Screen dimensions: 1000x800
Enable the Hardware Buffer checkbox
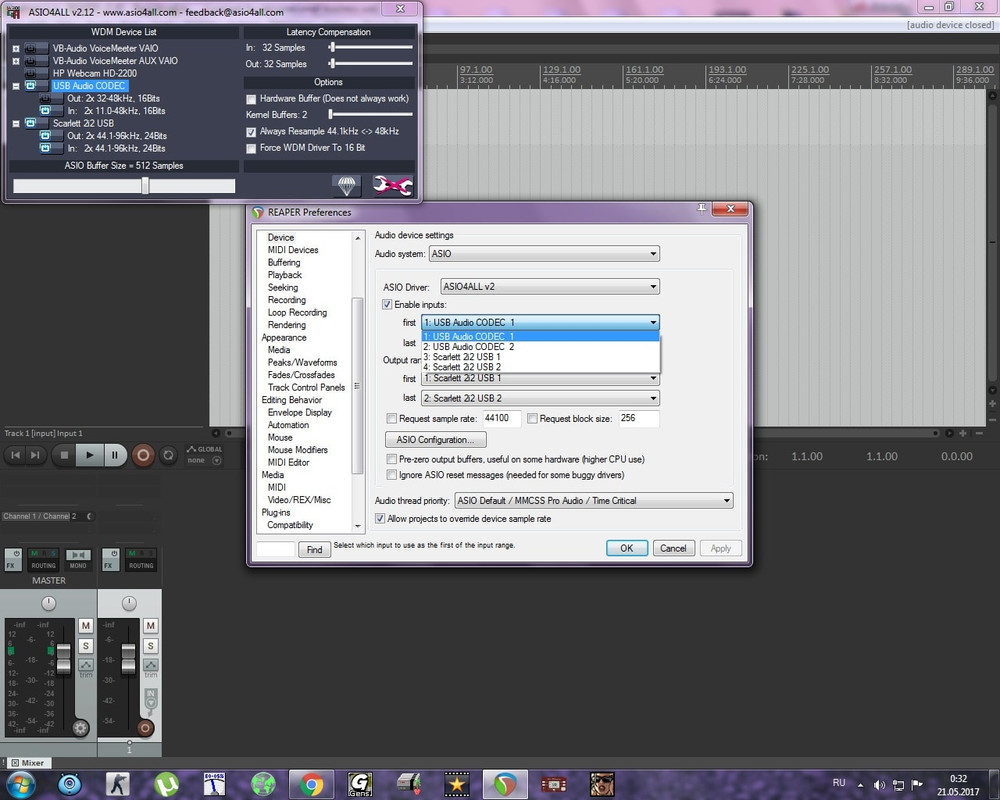[251, 99]
